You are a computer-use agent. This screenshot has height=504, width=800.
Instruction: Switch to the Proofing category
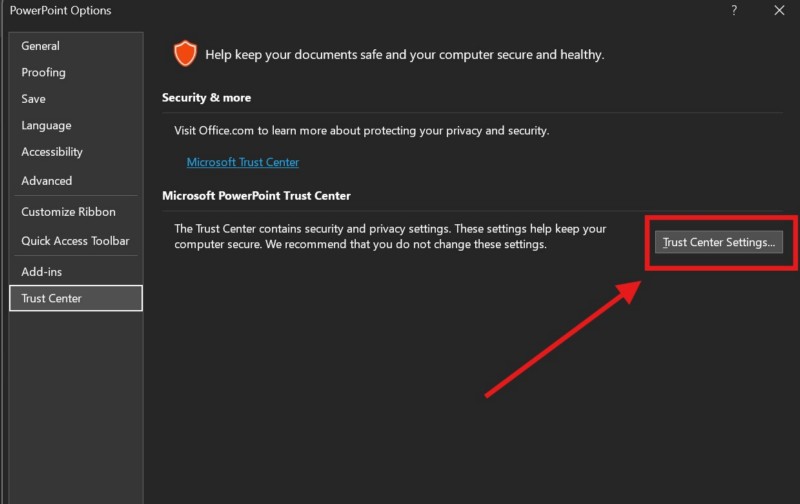(44, 72)
